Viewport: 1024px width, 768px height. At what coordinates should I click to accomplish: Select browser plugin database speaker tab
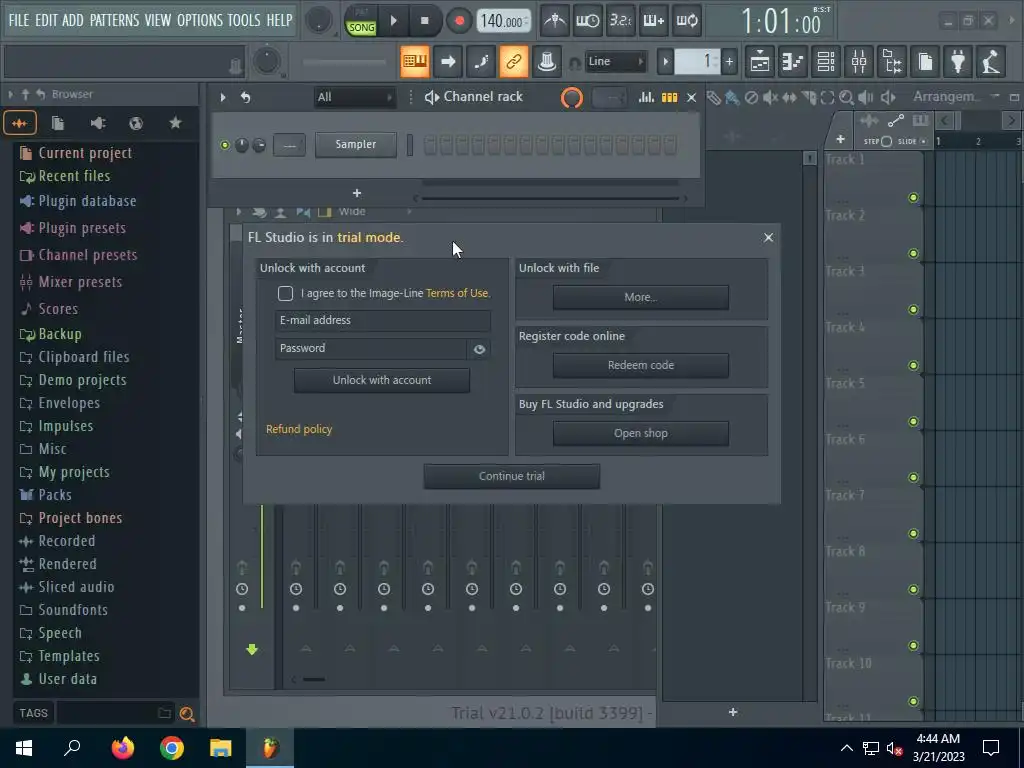[97, 123]
